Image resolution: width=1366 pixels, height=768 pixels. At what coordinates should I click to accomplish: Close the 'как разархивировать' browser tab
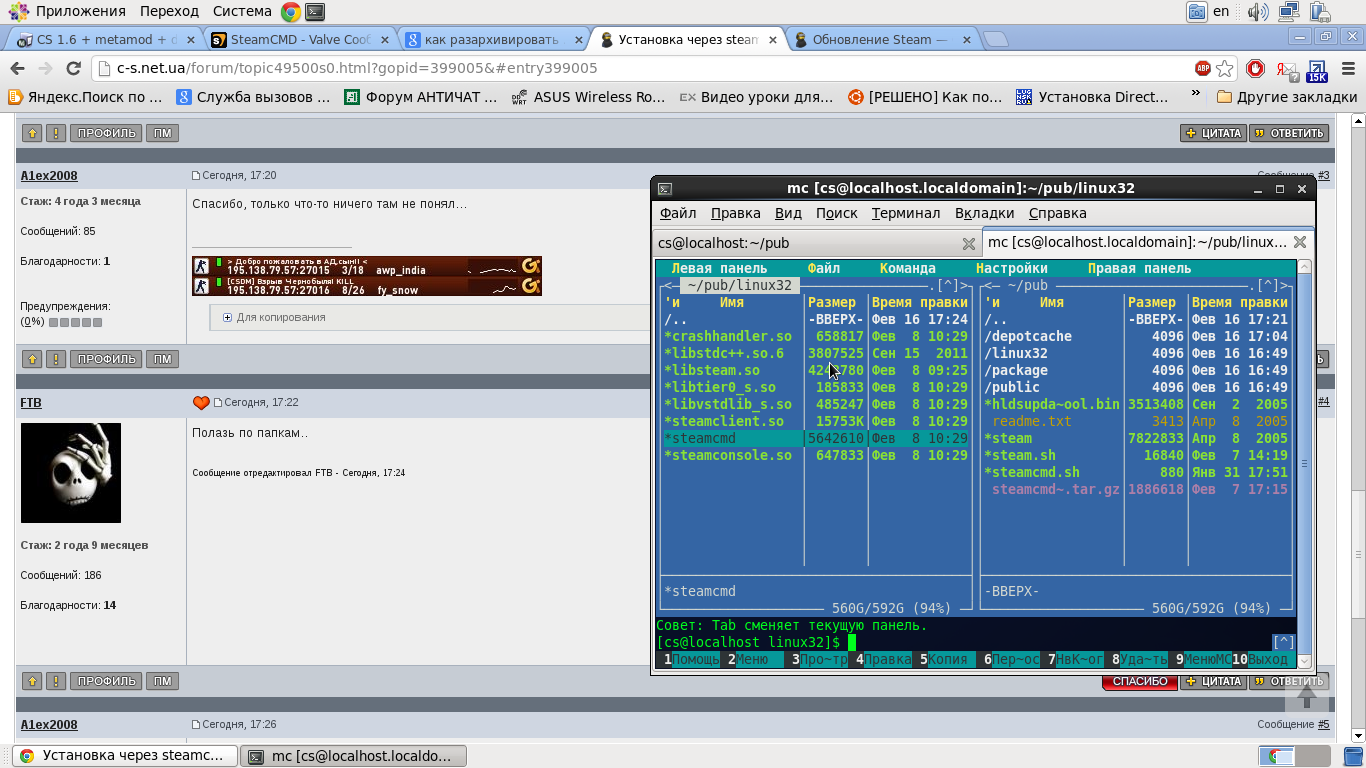coord(578,40)
